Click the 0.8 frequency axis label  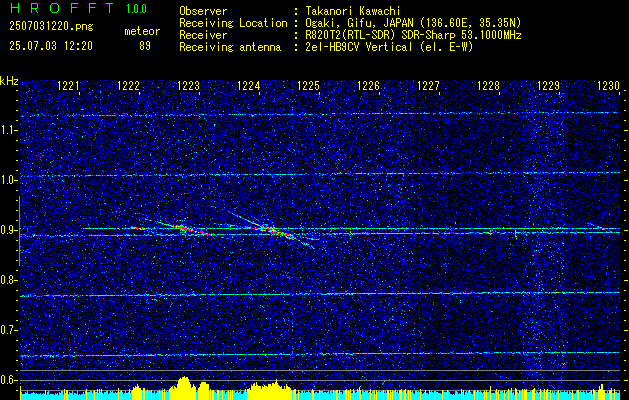8,280
